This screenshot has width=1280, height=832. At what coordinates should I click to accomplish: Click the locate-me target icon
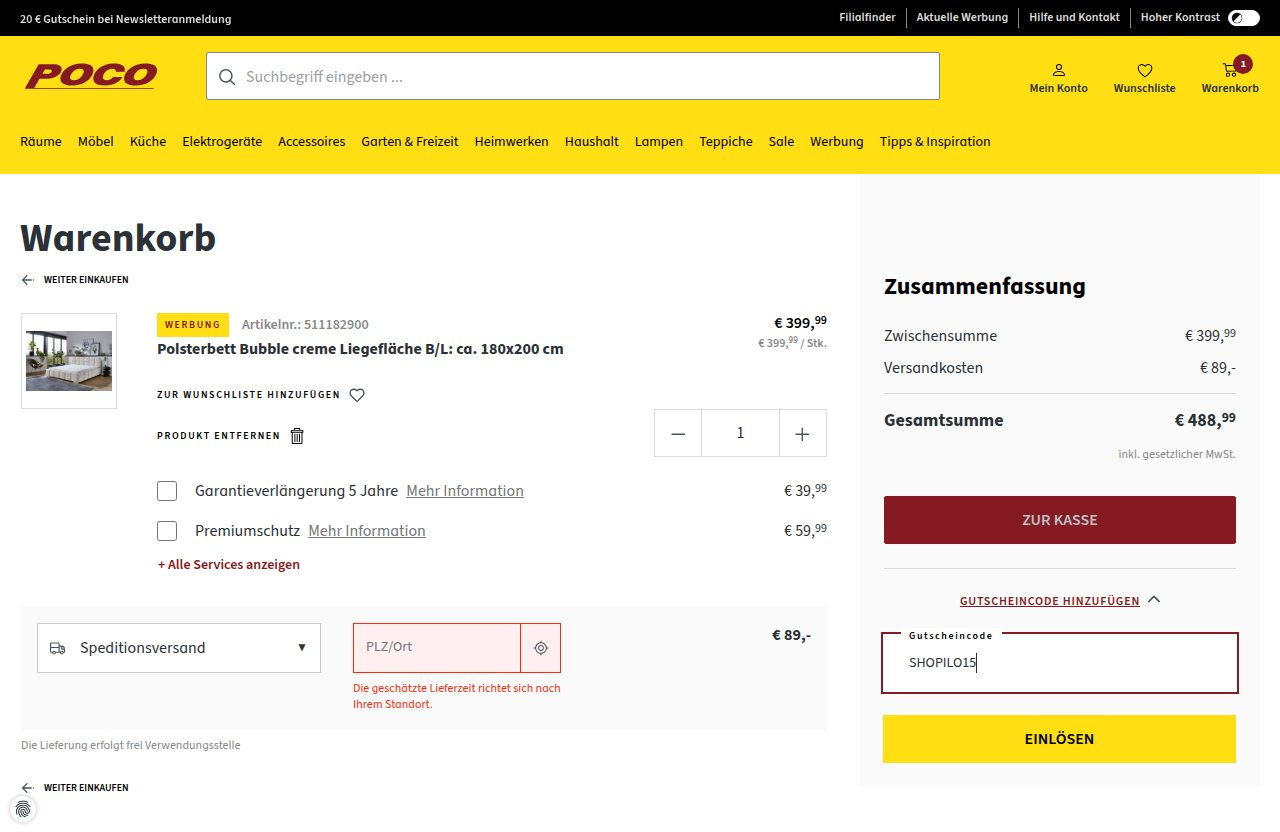pos(541,648)
